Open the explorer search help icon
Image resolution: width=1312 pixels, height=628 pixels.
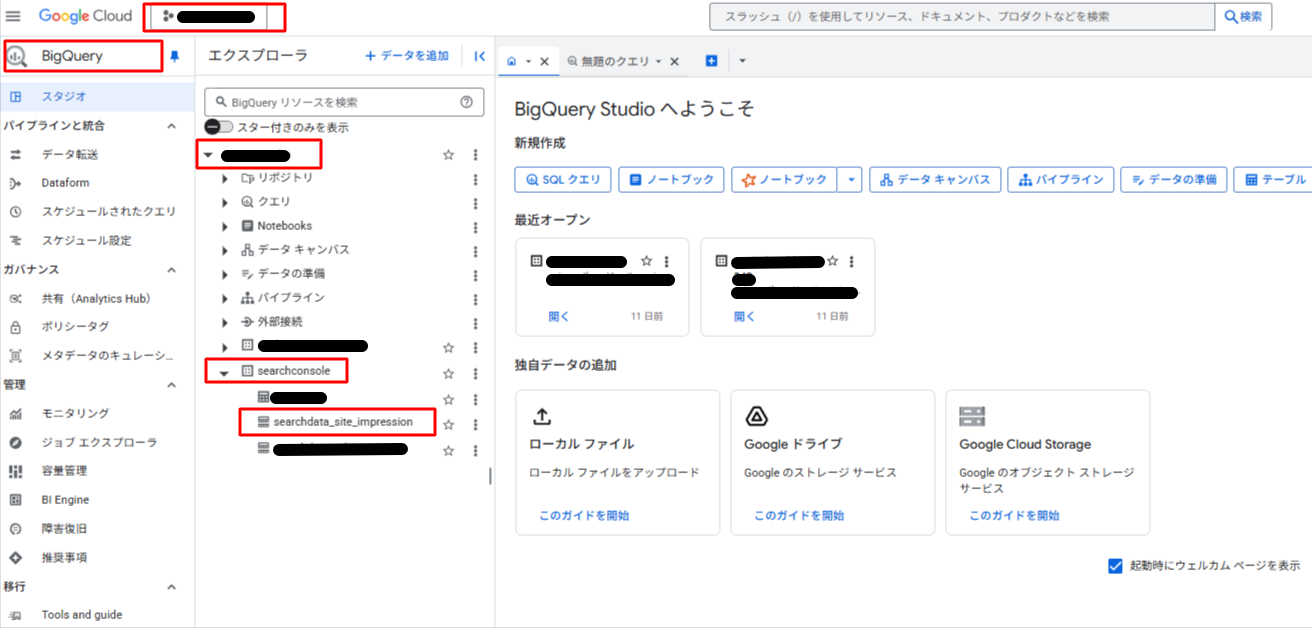point(466,102)
